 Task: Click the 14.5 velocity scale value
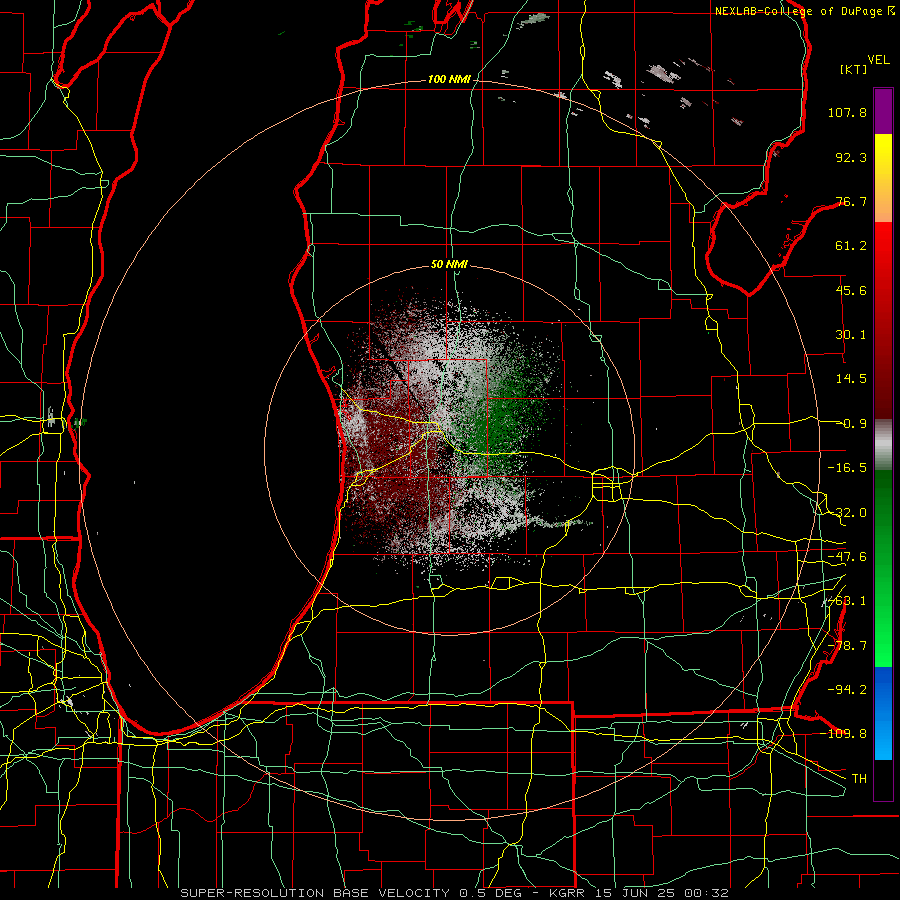pos(851,379)
